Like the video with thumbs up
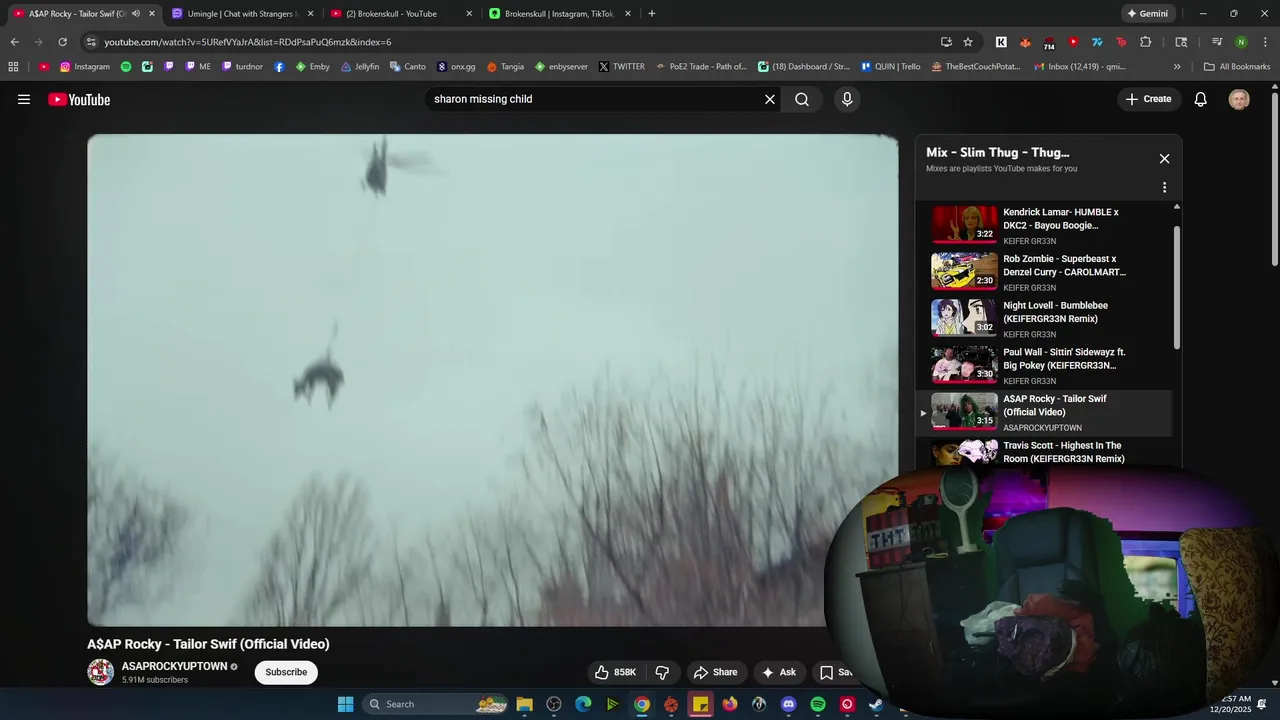The width and height of the screenshot is (1280, 720). 616,672
